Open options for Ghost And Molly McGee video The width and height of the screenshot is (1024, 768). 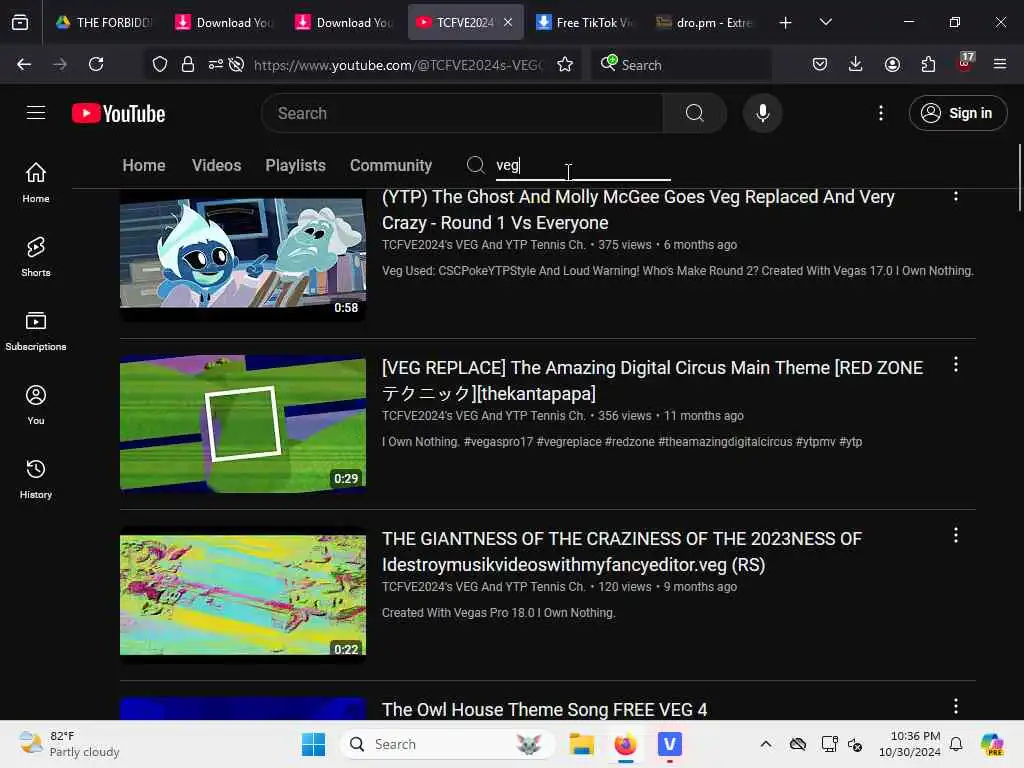[x=955, y=196]
